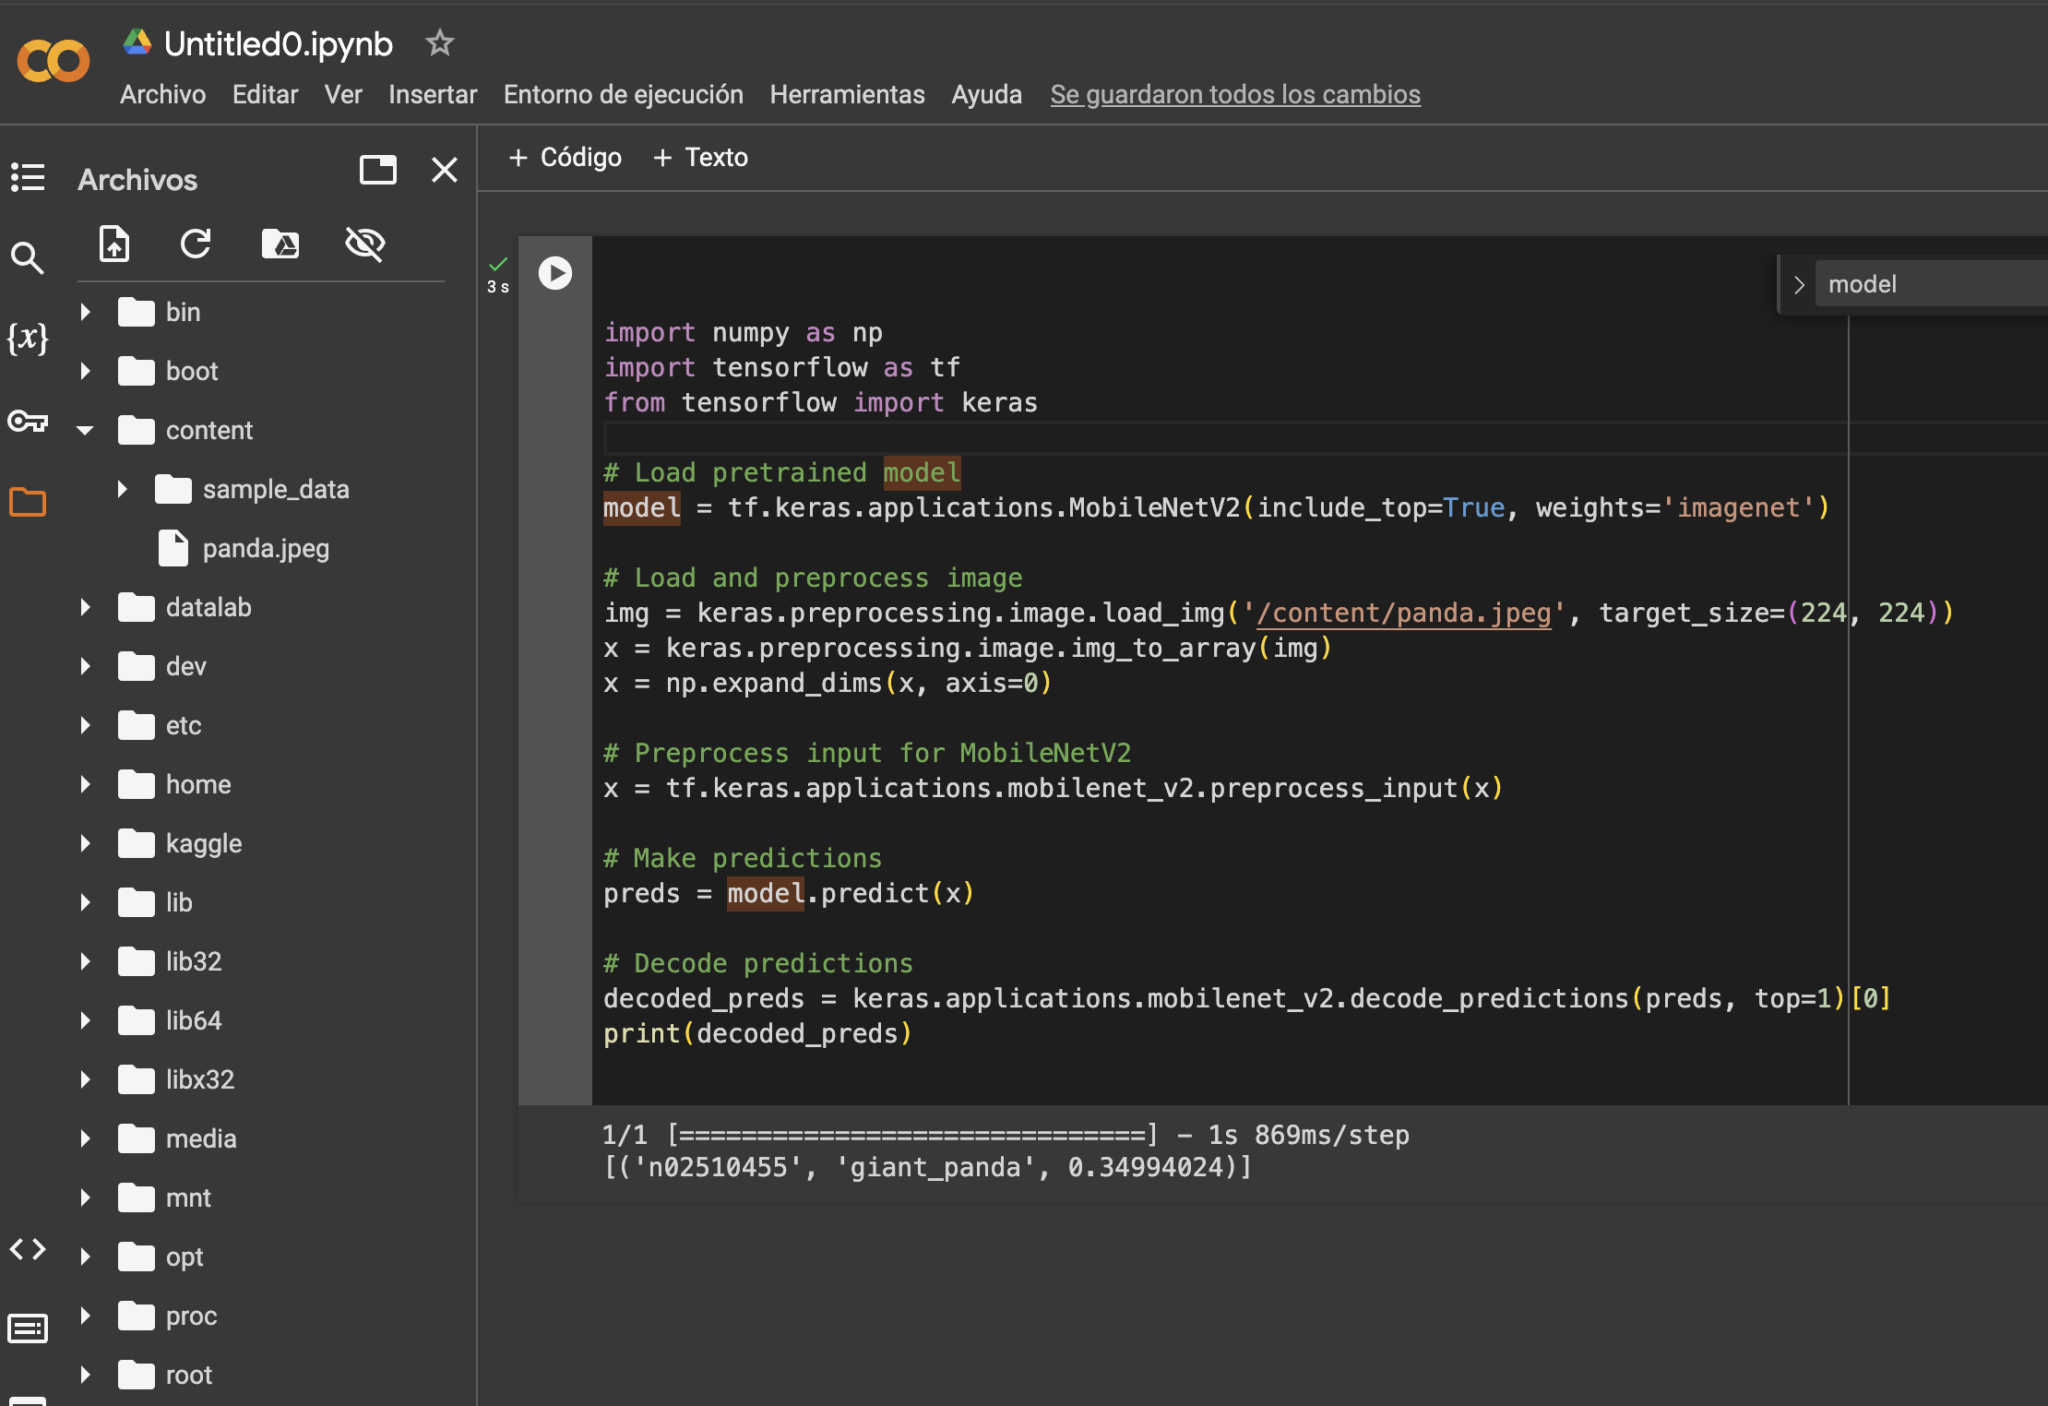Screen dimensions: 2048x1406
Task: Expand the boot folder
Action: point(85,371)
